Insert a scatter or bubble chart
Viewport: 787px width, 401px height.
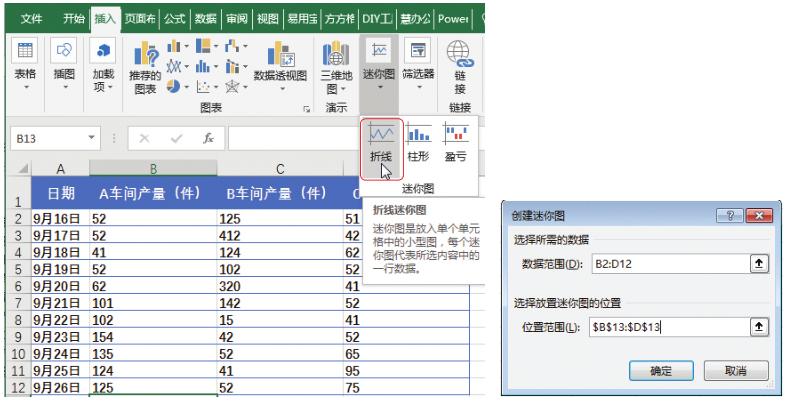click(x=203, y=86)
